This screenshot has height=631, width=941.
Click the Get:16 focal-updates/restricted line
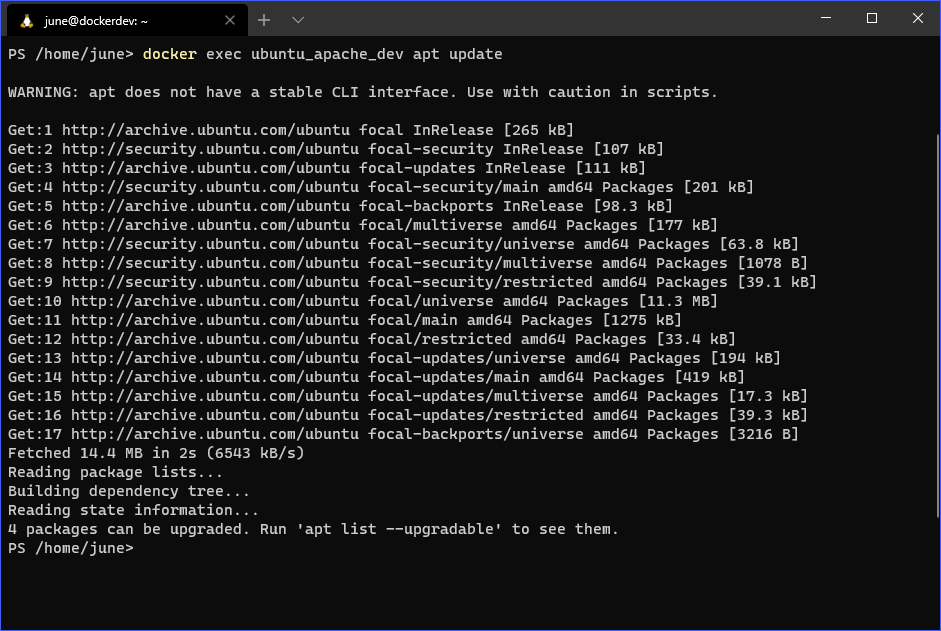click(x=407, y=415)
